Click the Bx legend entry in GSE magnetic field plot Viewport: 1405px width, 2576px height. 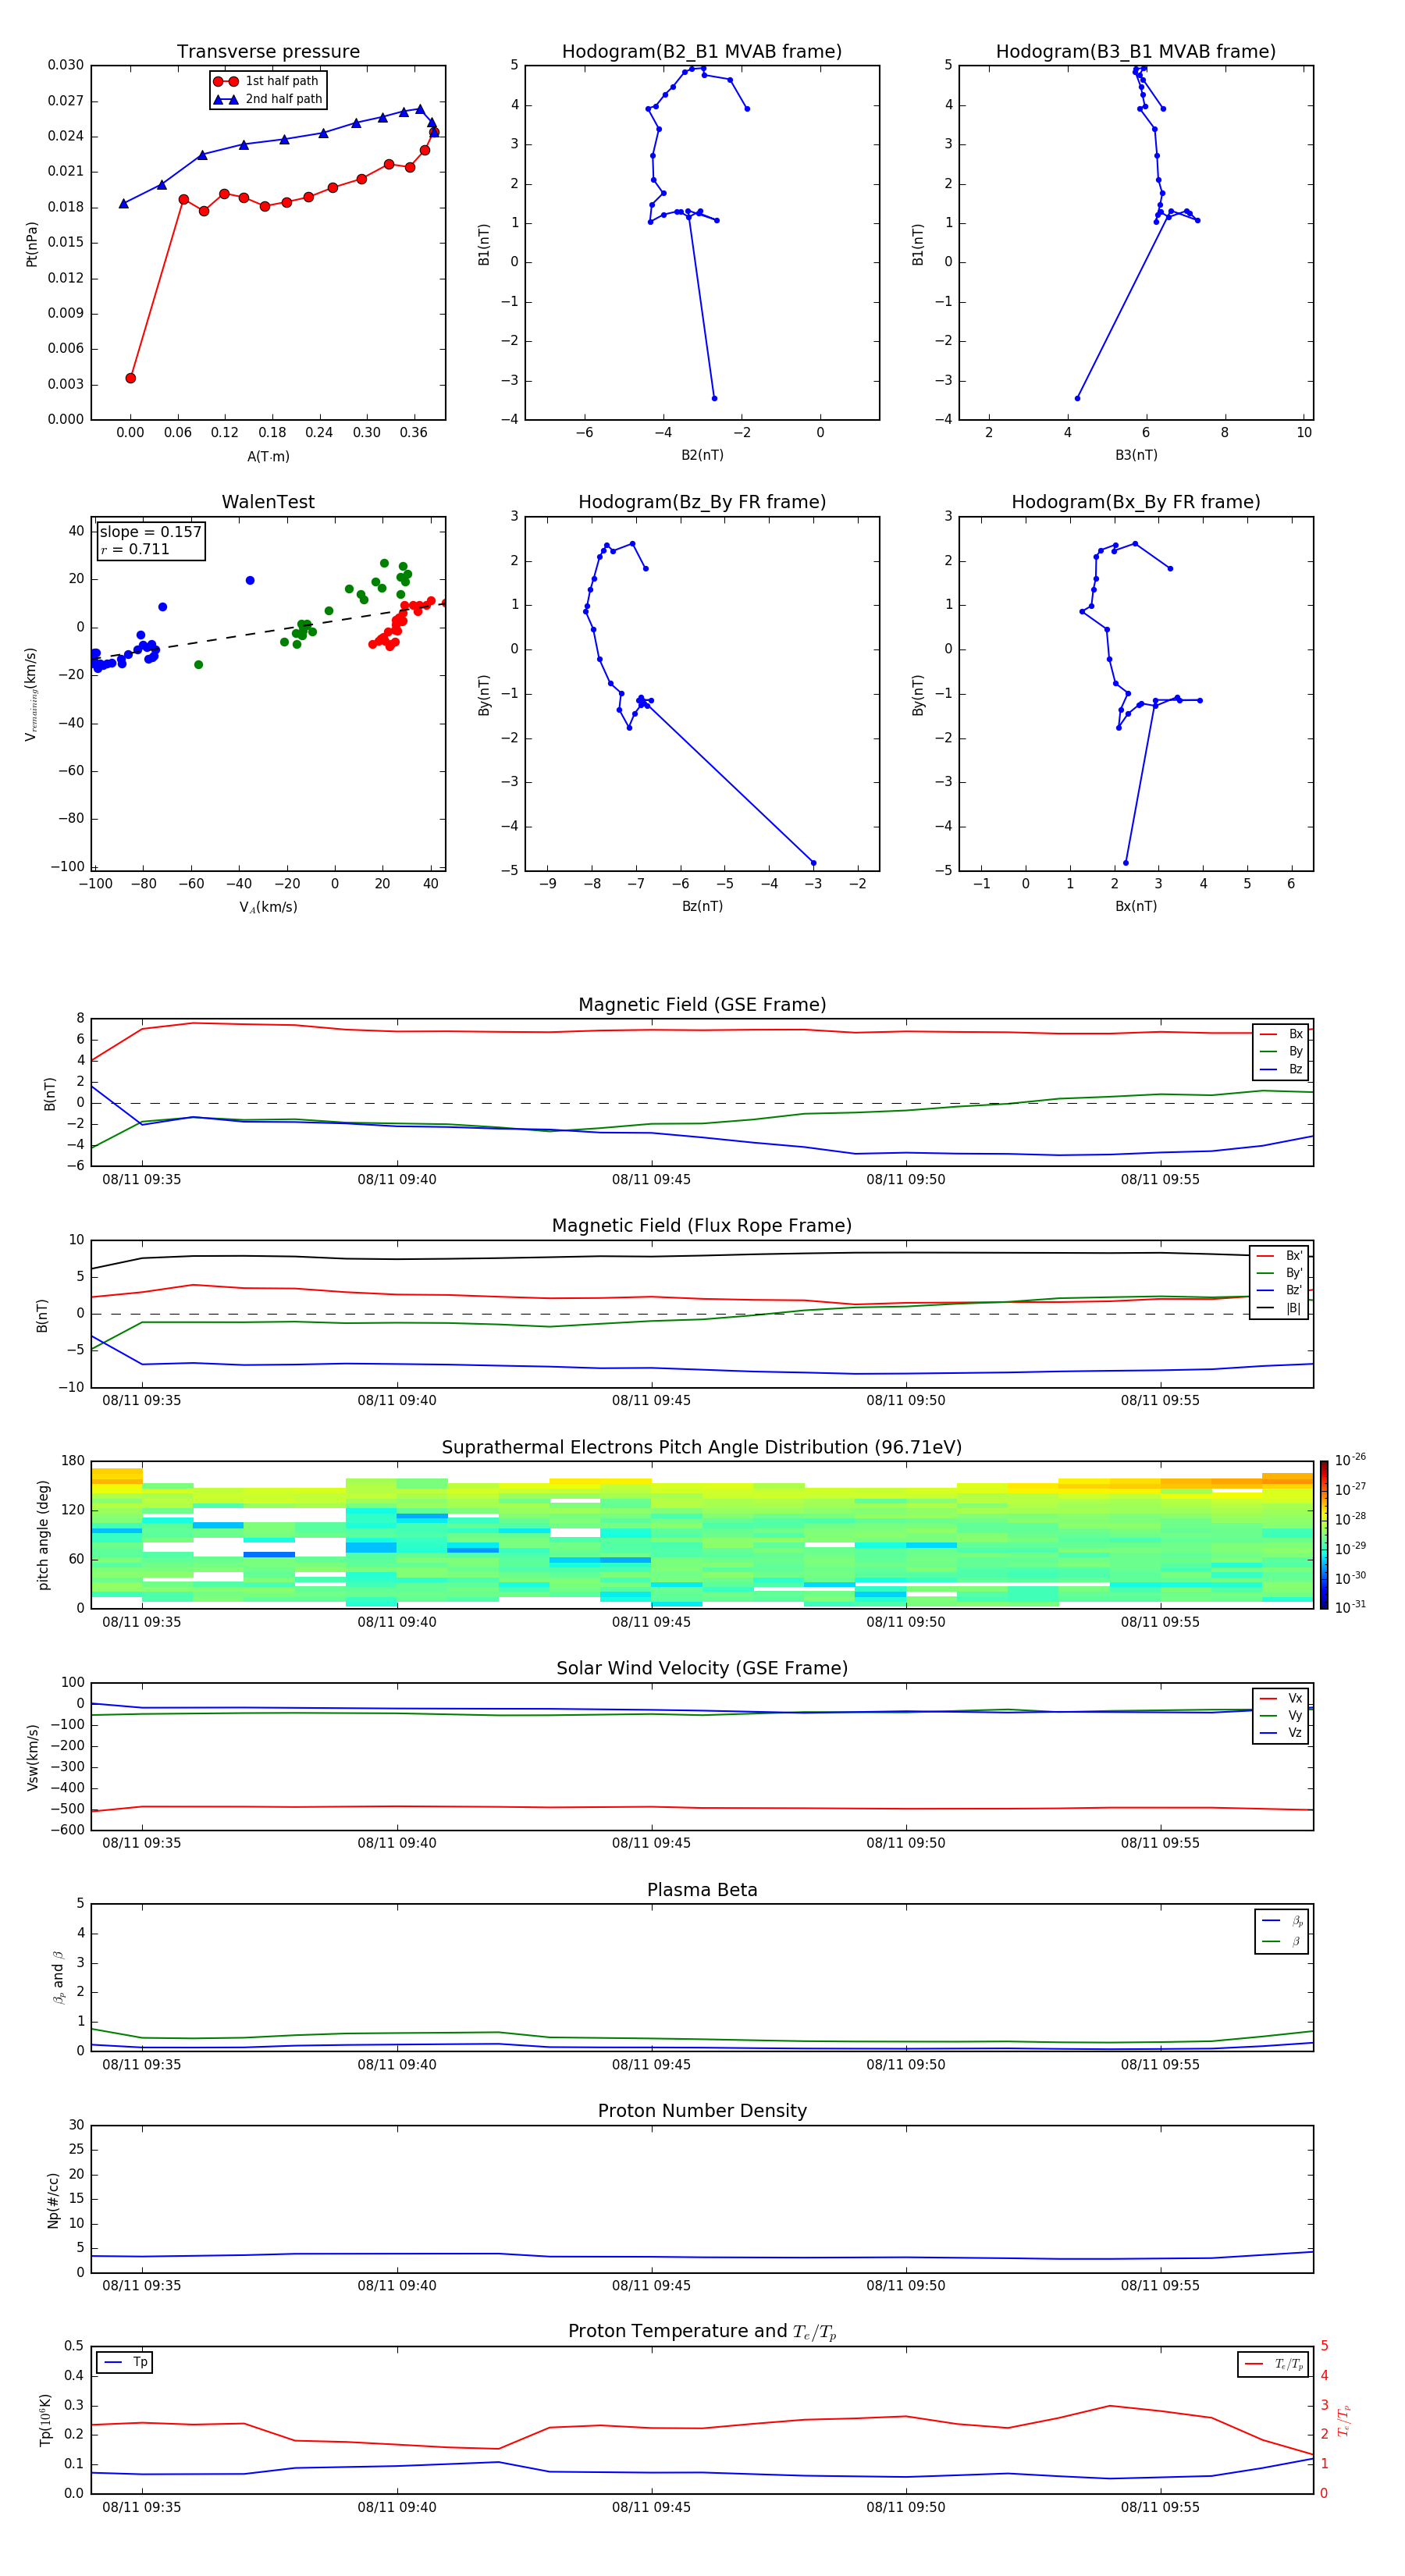(x=1282, y=1034)
